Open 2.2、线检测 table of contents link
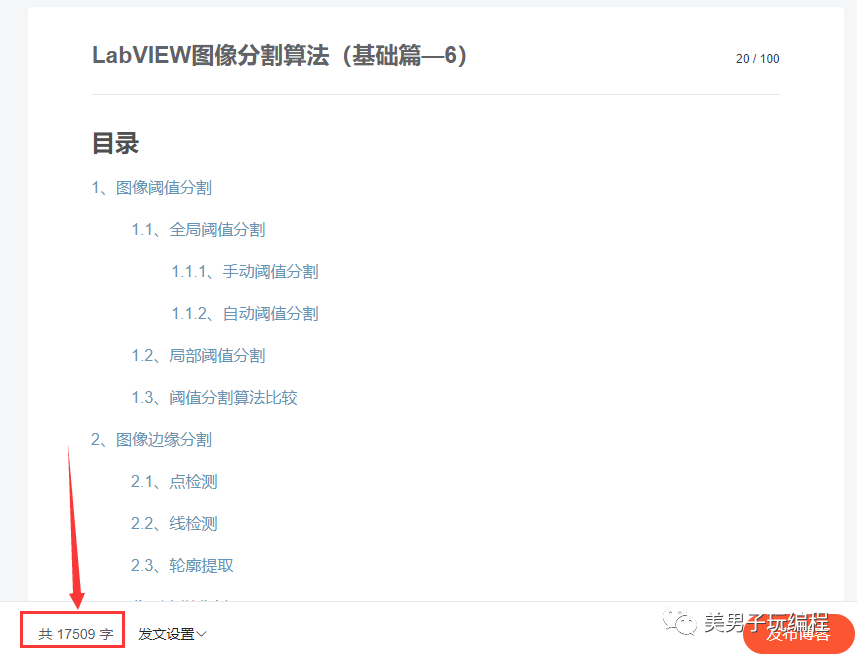 (x=174, y=524)
